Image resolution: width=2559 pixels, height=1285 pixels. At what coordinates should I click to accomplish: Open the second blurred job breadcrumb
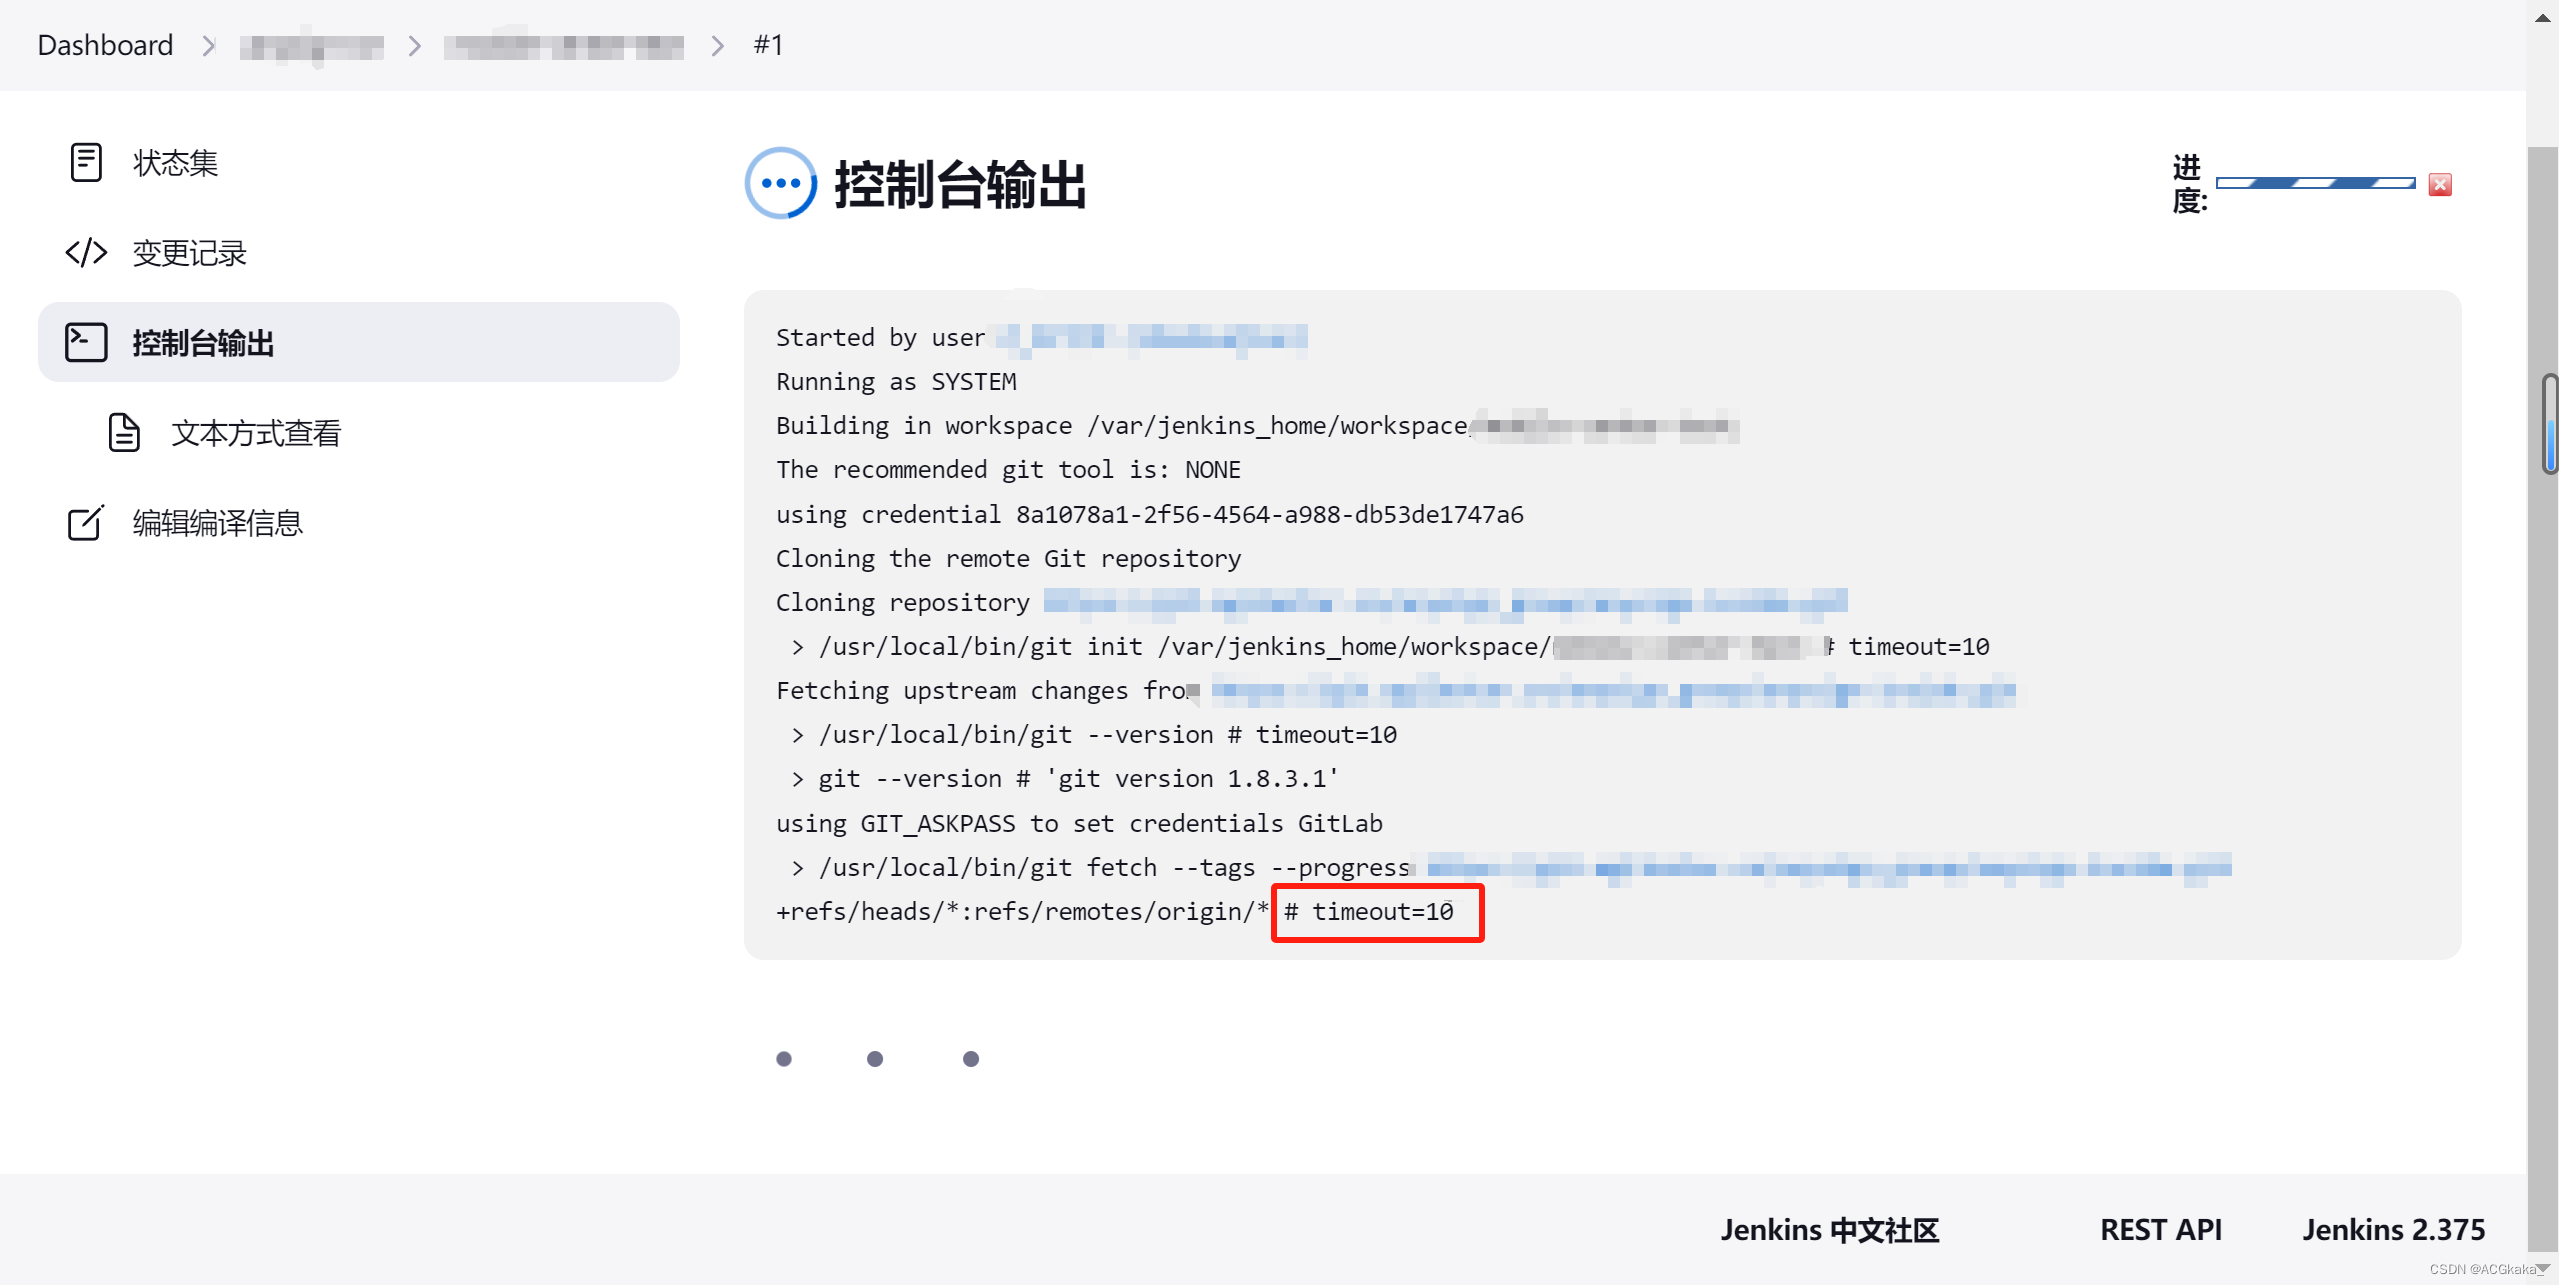pyautogui.click(x=564, y=46)
